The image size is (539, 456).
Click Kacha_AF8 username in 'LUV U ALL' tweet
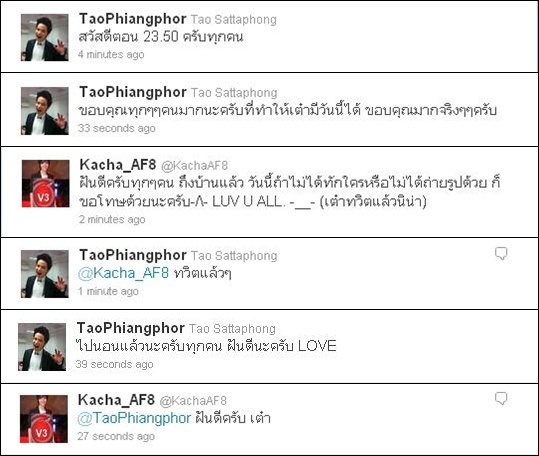pyautogui.click(x=118, y=165)
